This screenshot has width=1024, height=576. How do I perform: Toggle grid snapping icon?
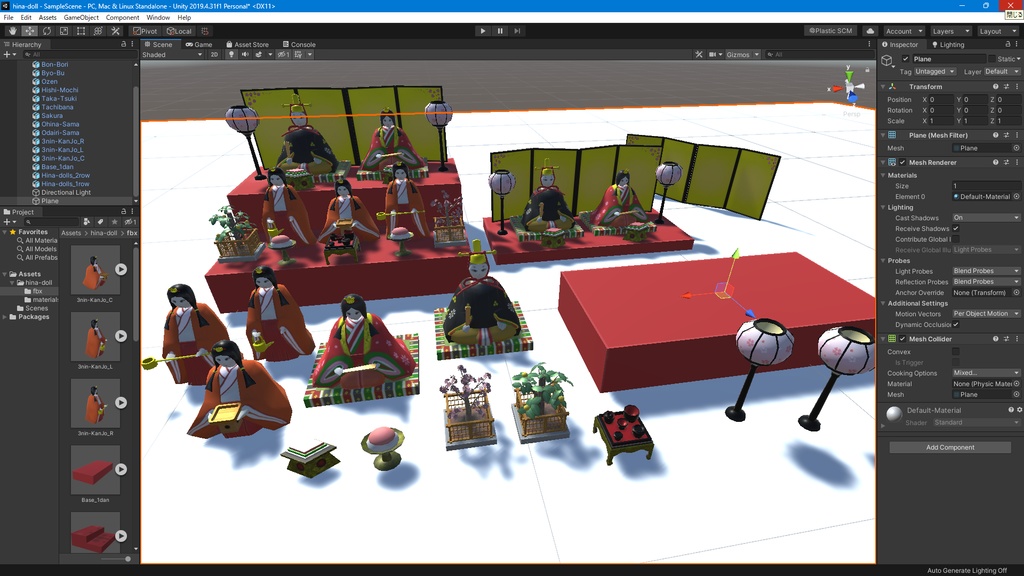click(205, 31)
